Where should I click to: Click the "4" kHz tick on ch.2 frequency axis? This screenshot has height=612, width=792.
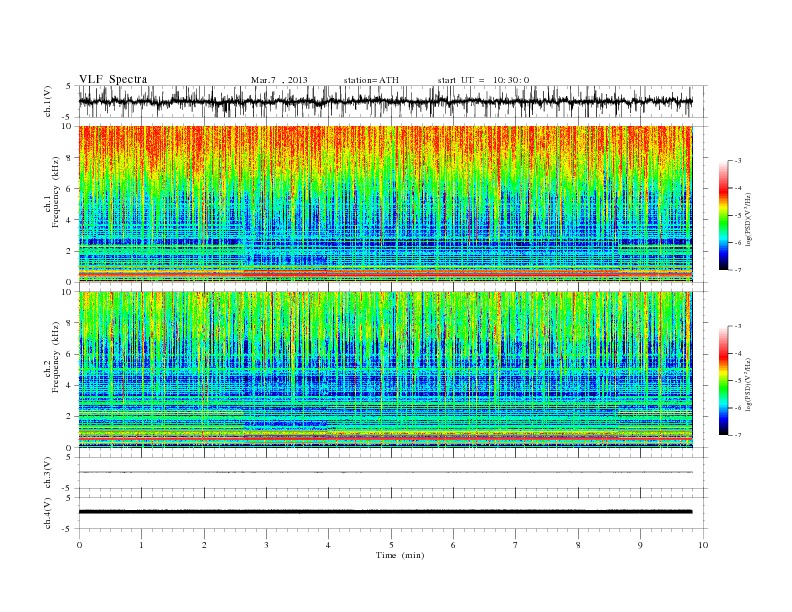pyautogui.click(x=70, y=385)
